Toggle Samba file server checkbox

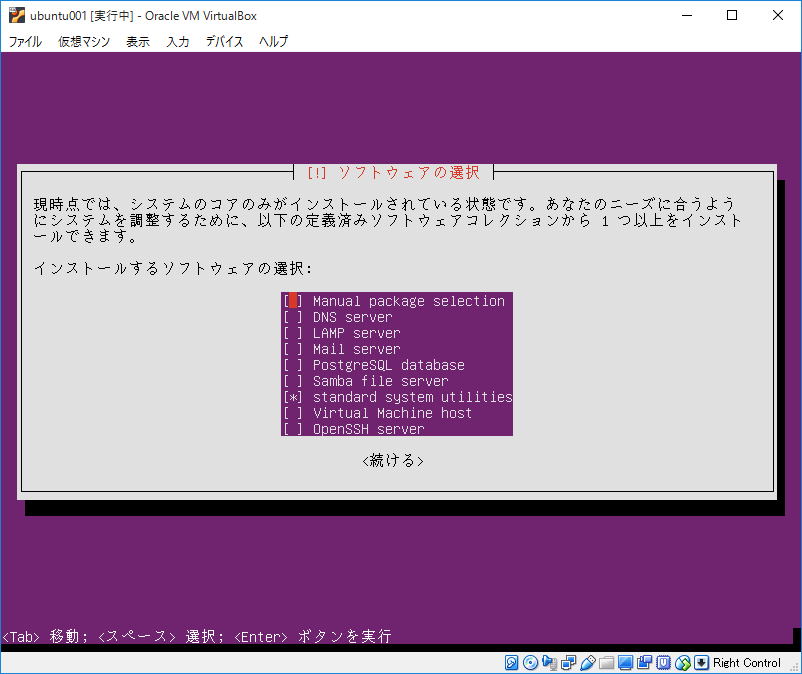pos(293,381)
